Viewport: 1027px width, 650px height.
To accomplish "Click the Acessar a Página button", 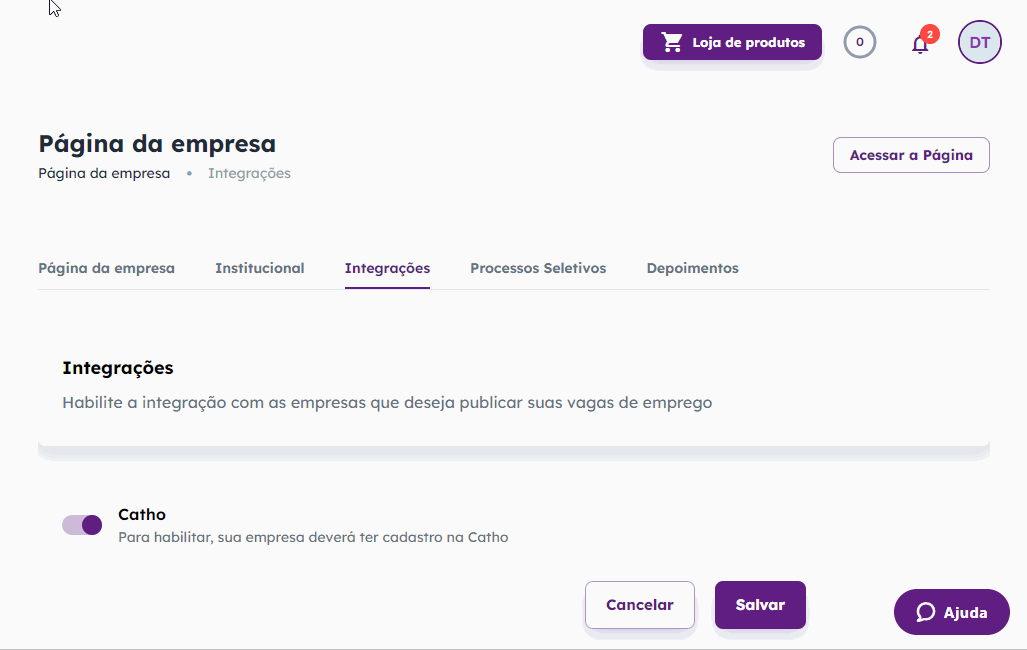I will pyautogui.click(x=911, y=155).
